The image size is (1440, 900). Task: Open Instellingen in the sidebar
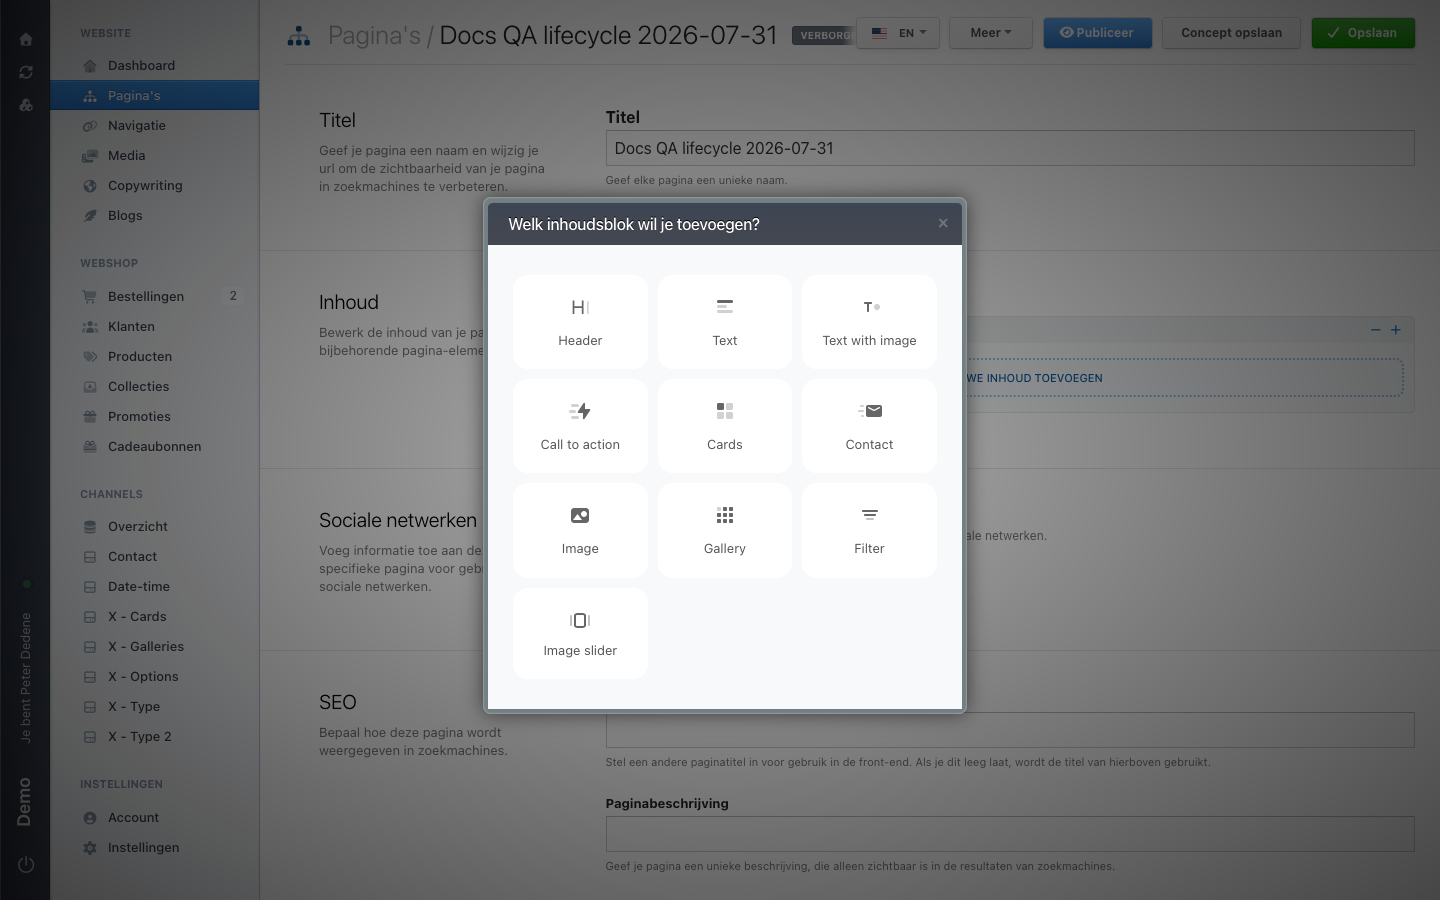tap(155, 847)
